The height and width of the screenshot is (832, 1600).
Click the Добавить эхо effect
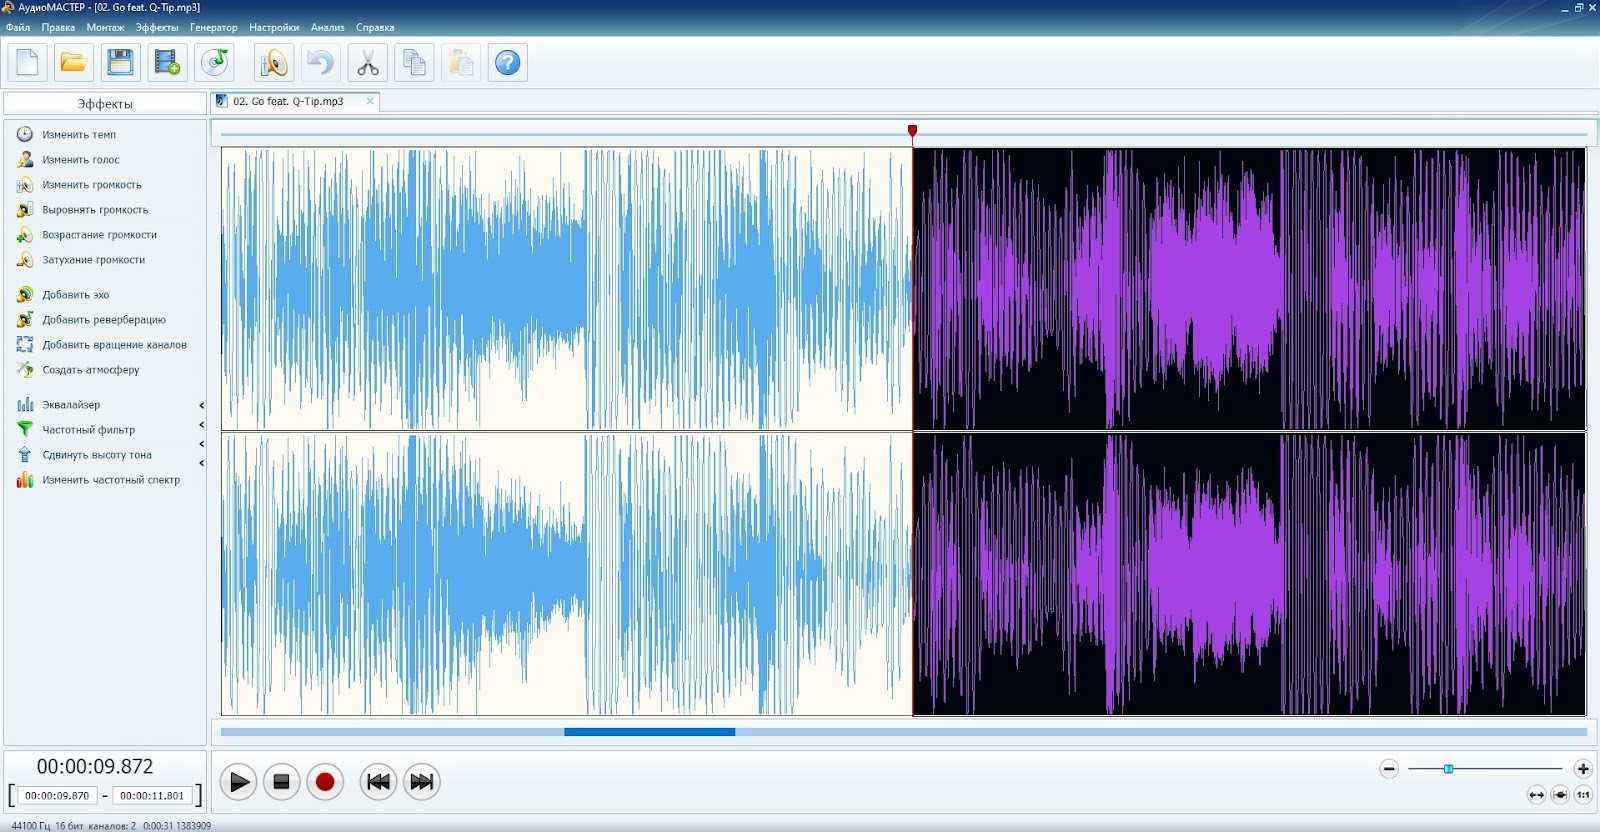coord(75,295)
